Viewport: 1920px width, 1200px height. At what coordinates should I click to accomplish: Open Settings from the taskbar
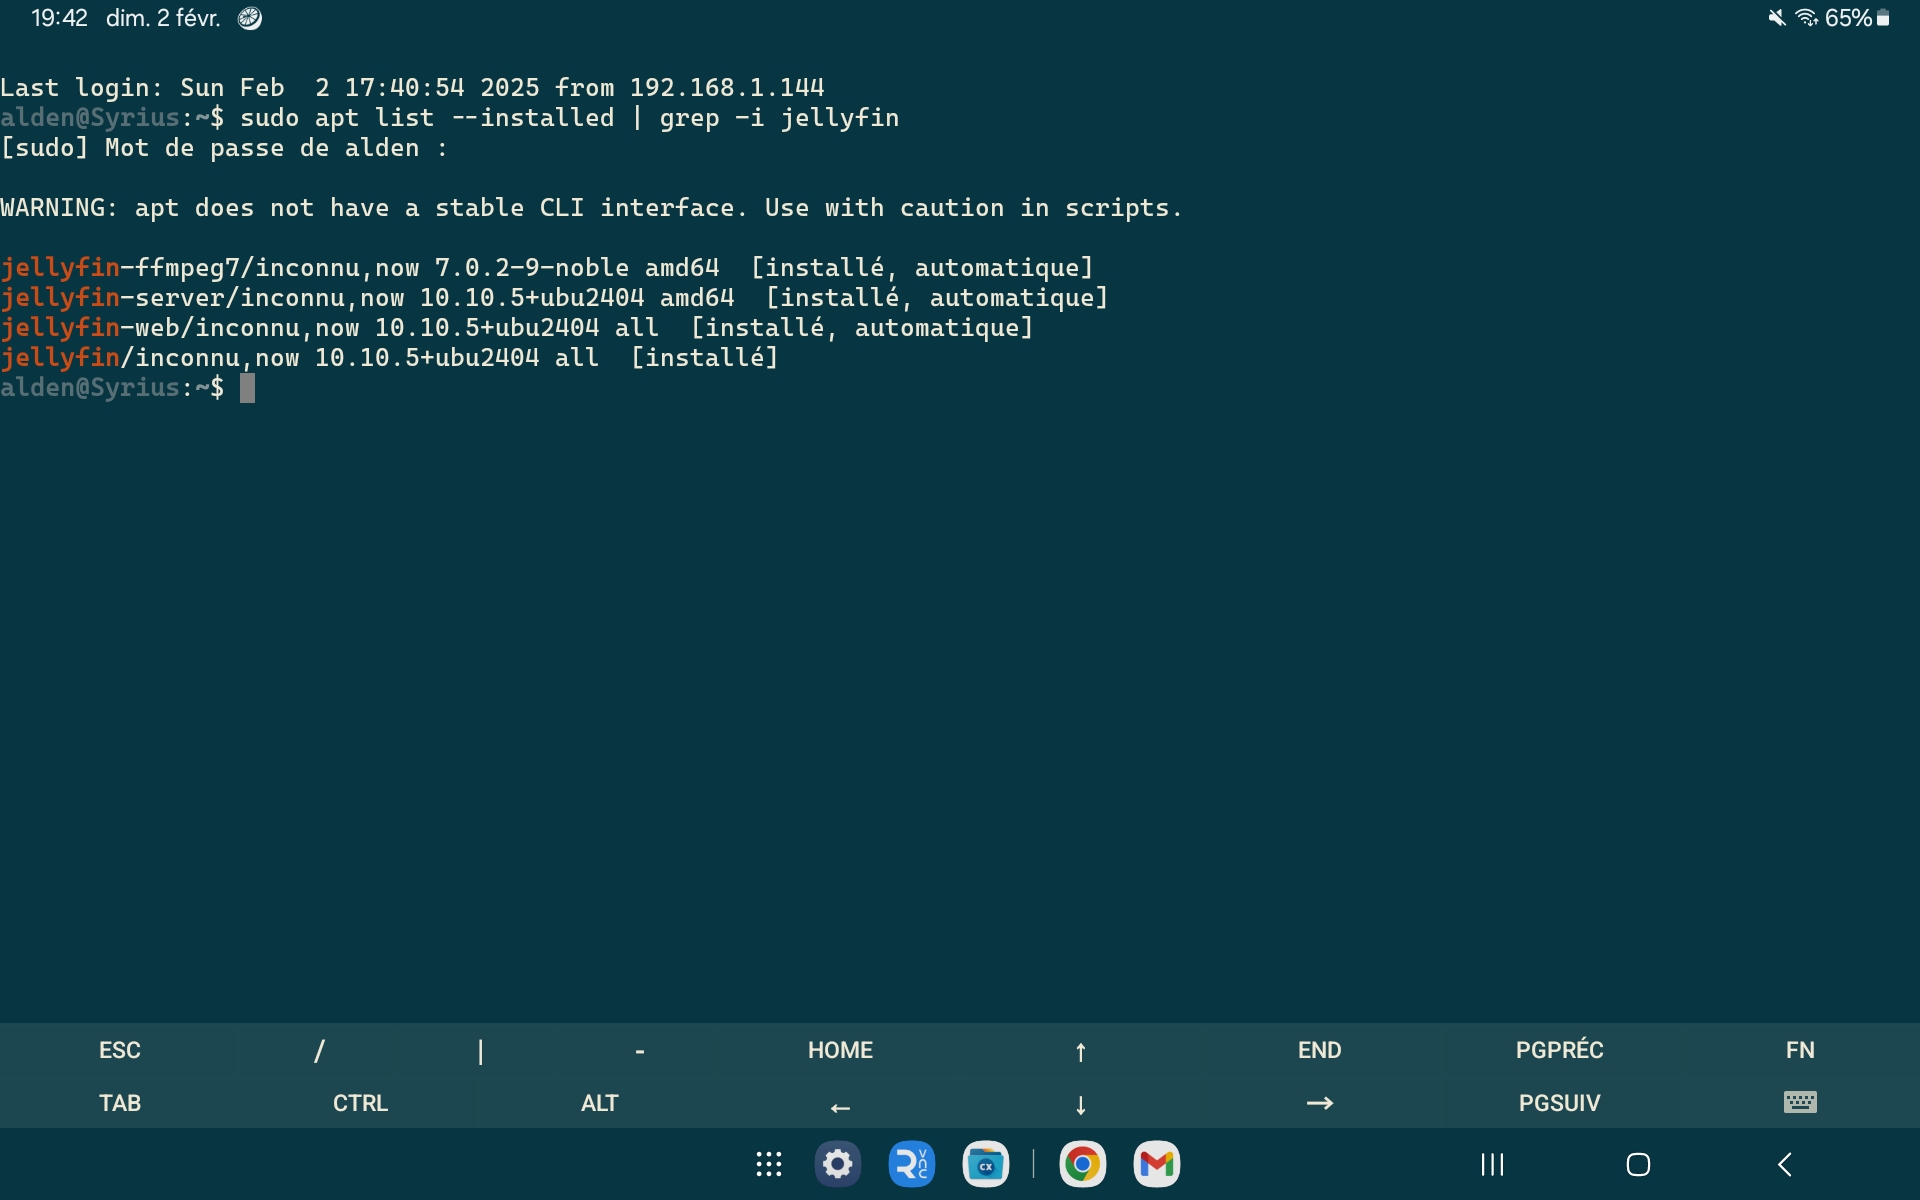point(838,1164)
